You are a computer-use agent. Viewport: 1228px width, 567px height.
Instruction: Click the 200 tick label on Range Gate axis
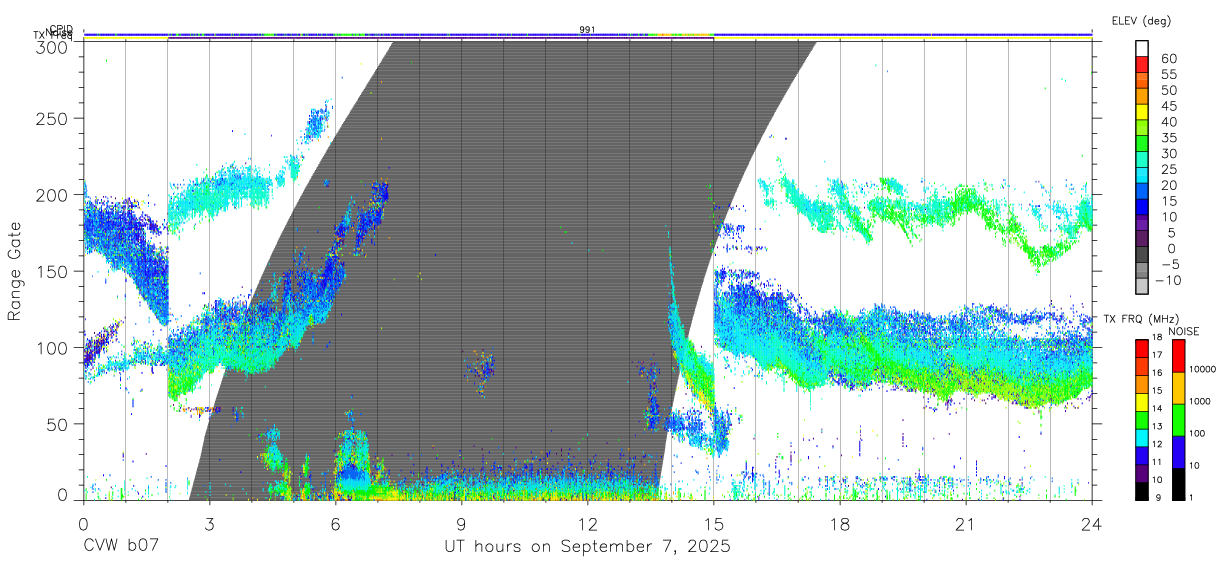54,195
